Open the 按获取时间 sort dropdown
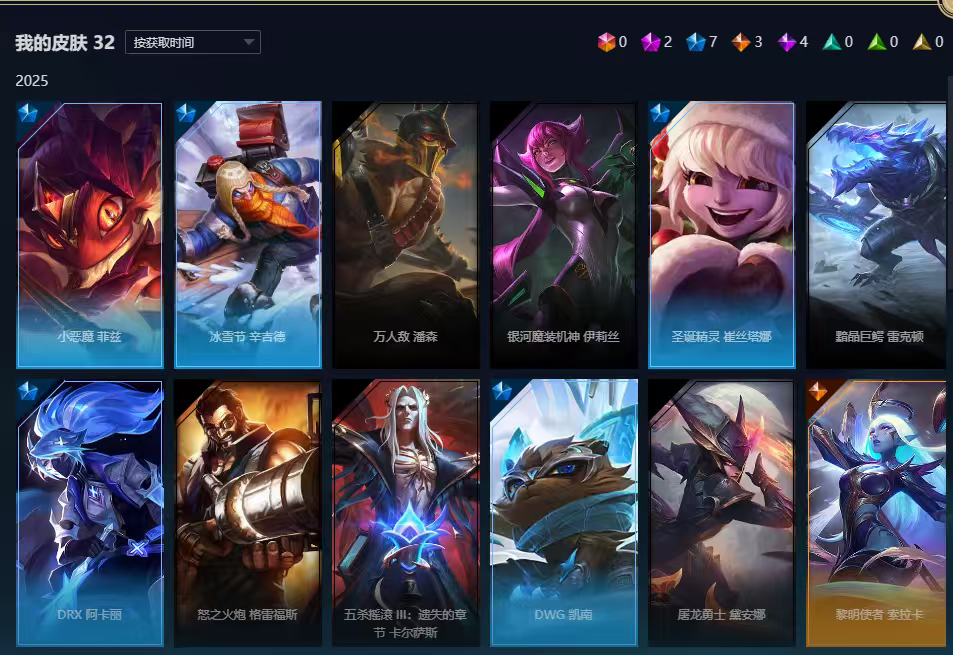953x655 pixels. point(193,42)
